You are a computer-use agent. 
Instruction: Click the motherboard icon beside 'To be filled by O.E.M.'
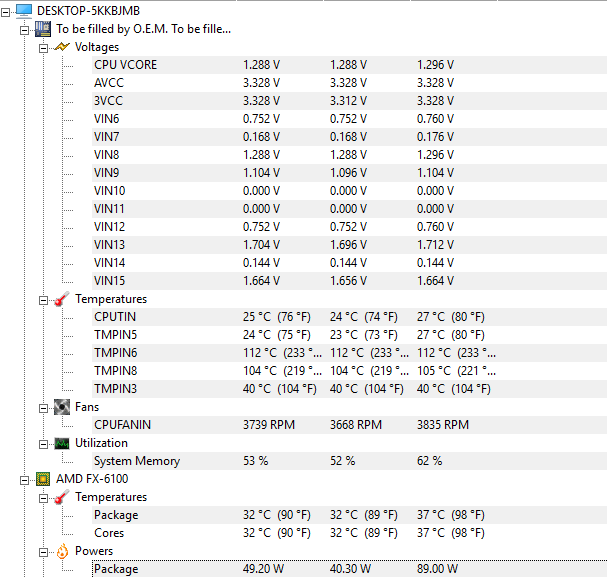tap(43, 29)
